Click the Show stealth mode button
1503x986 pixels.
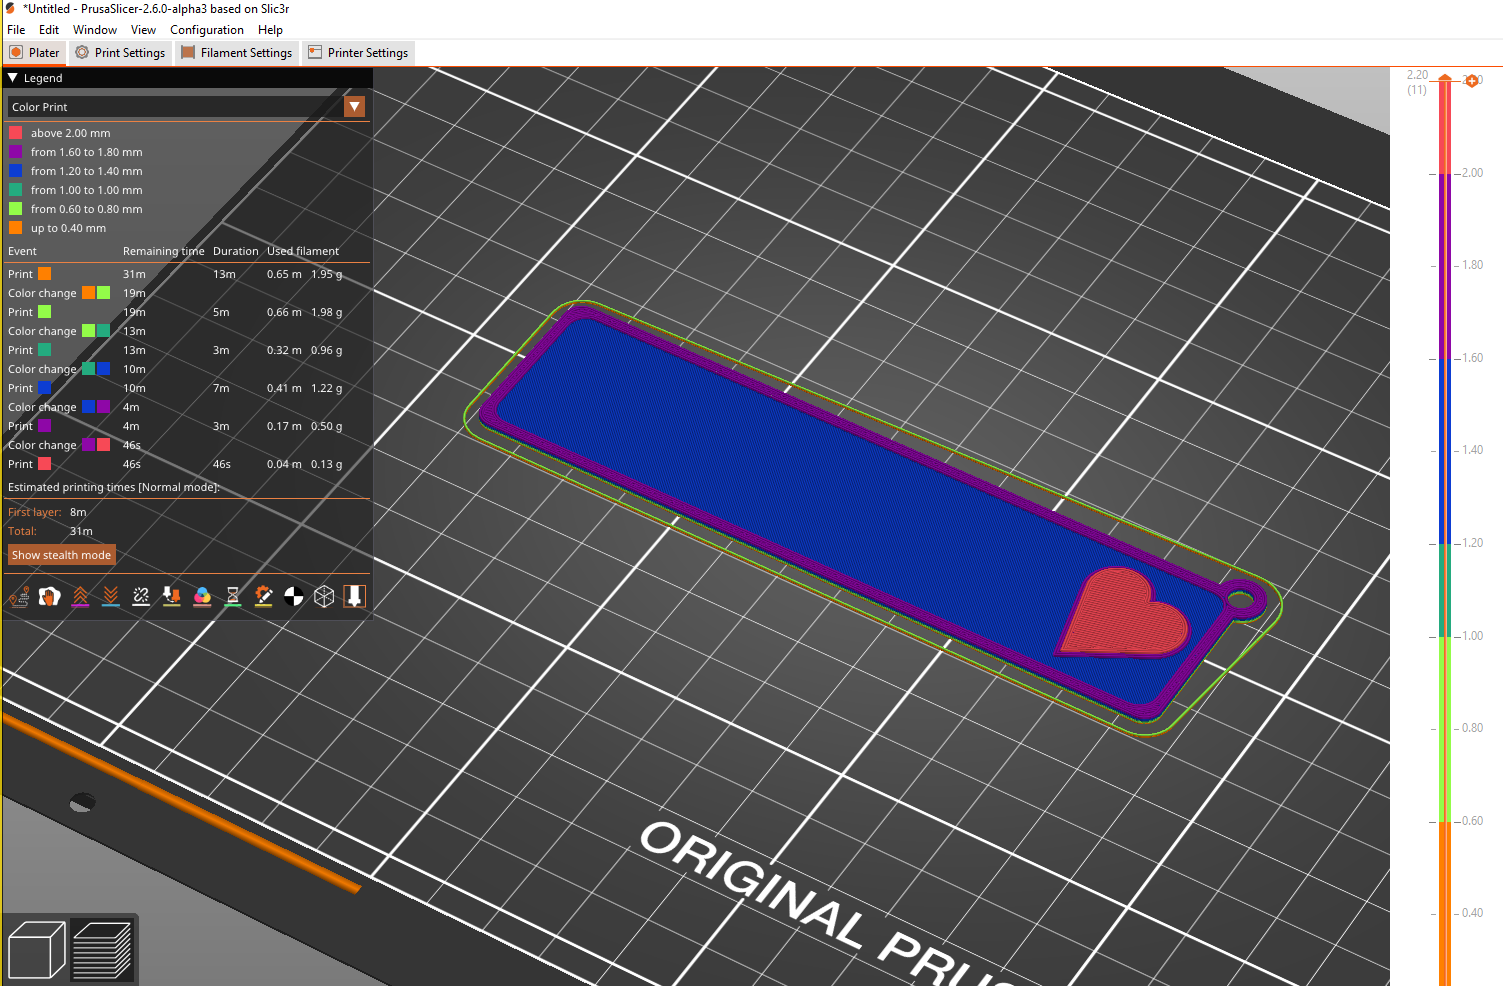point(61,555)
